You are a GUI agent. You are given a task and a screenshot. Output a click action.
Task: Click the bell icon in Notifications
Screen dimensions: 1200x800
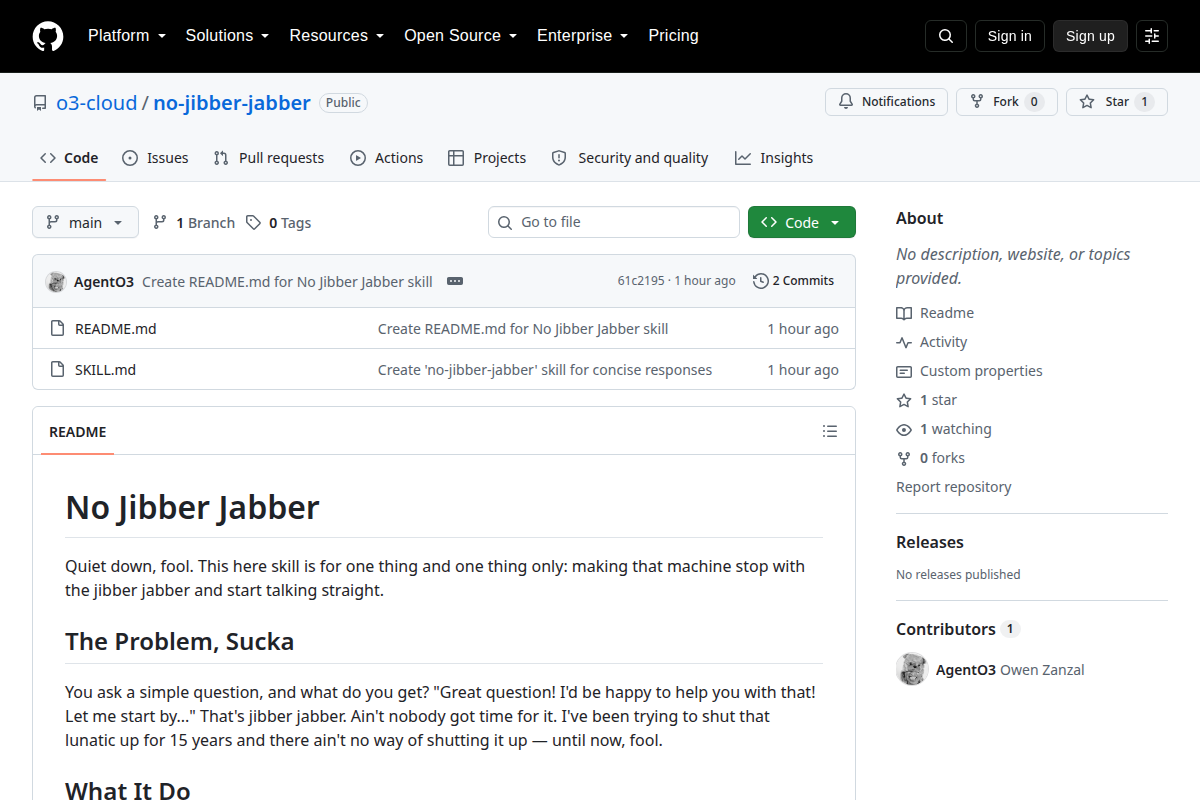tap(846, 102)
